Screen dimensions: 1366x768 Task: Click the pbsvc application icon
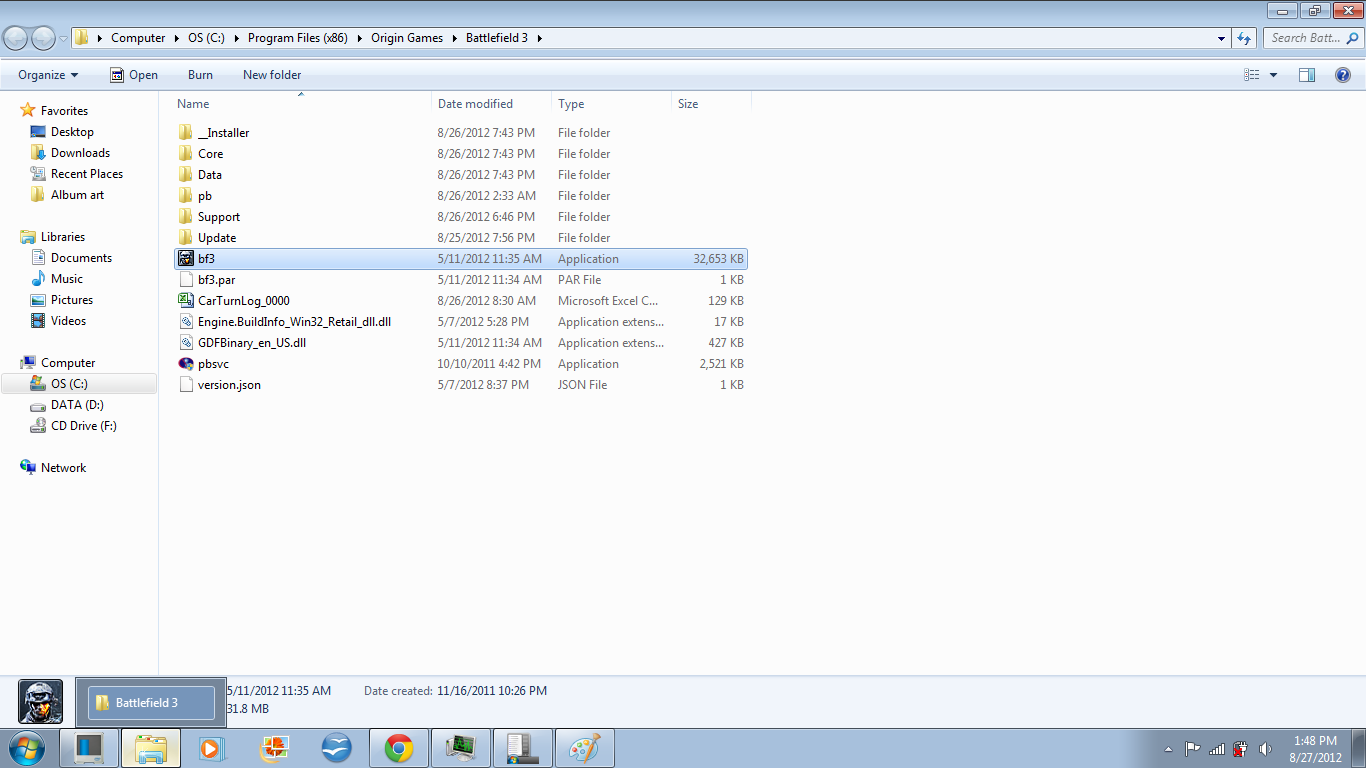(x=185, y=364)
